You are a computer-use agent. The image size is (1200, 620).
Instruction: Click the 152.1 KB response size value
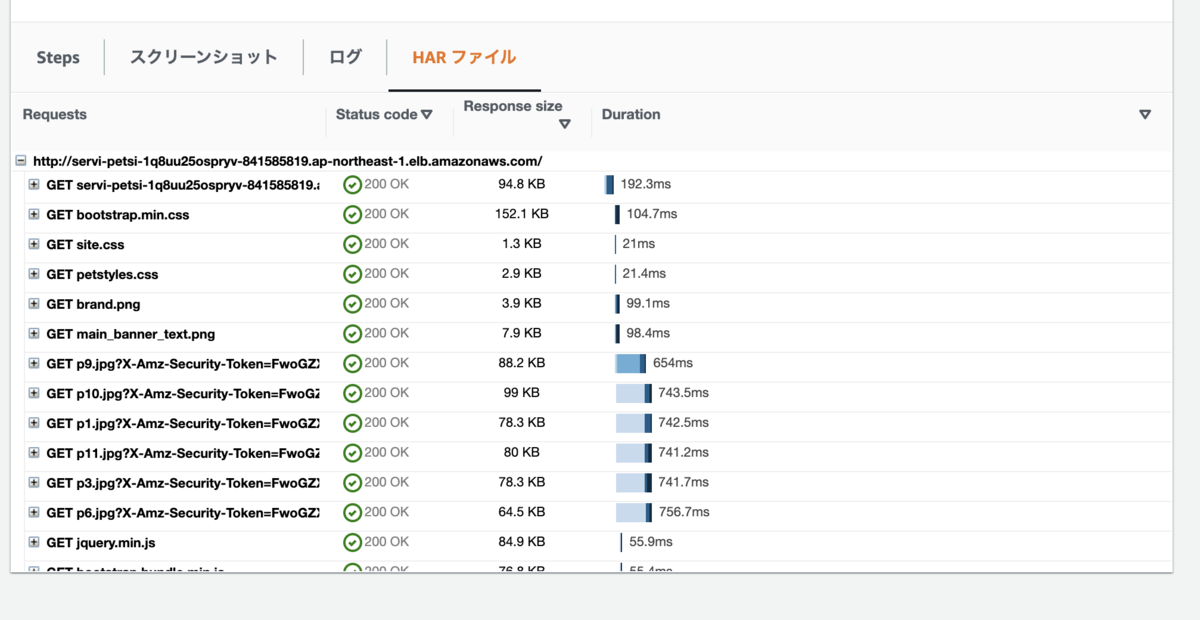point(522,214)
